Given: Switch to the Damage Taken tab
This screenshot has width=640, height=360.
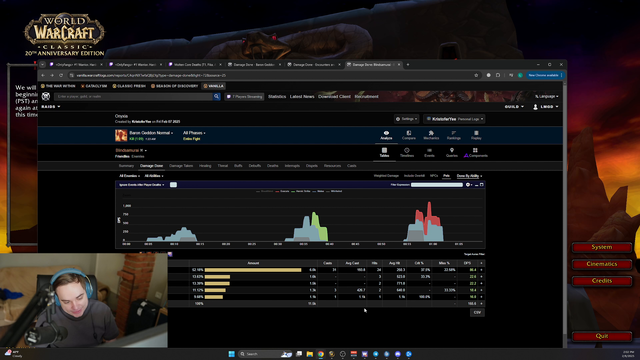Looking at the screenshot, I should tap(181, 166).
